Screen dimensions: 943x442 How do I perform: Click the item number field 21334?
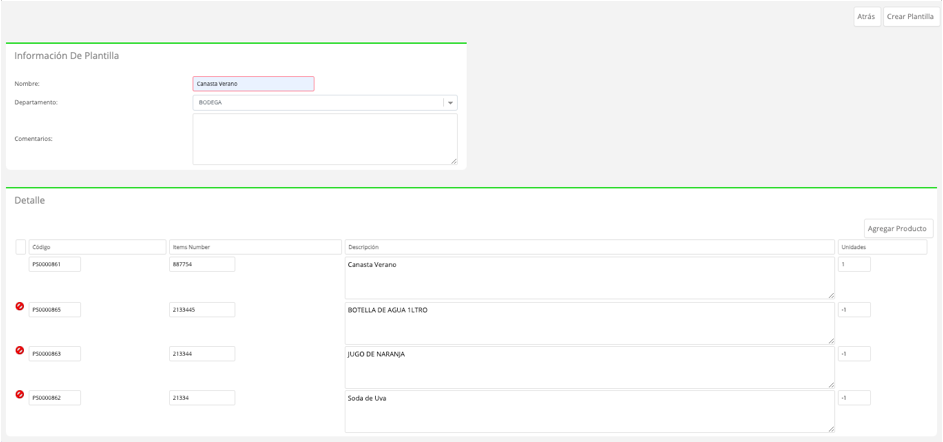coord(202,397)
